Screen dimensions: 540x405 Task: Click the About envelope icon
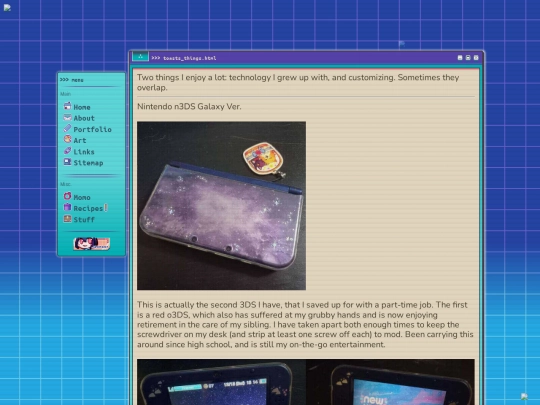[x=68, y=117]
